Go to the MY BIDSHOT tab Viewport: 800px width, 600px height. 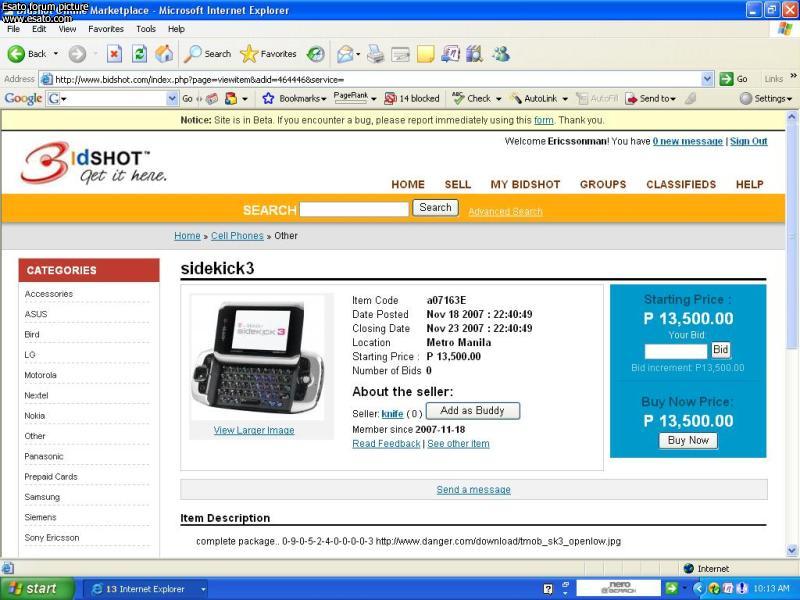pos(525,184)
